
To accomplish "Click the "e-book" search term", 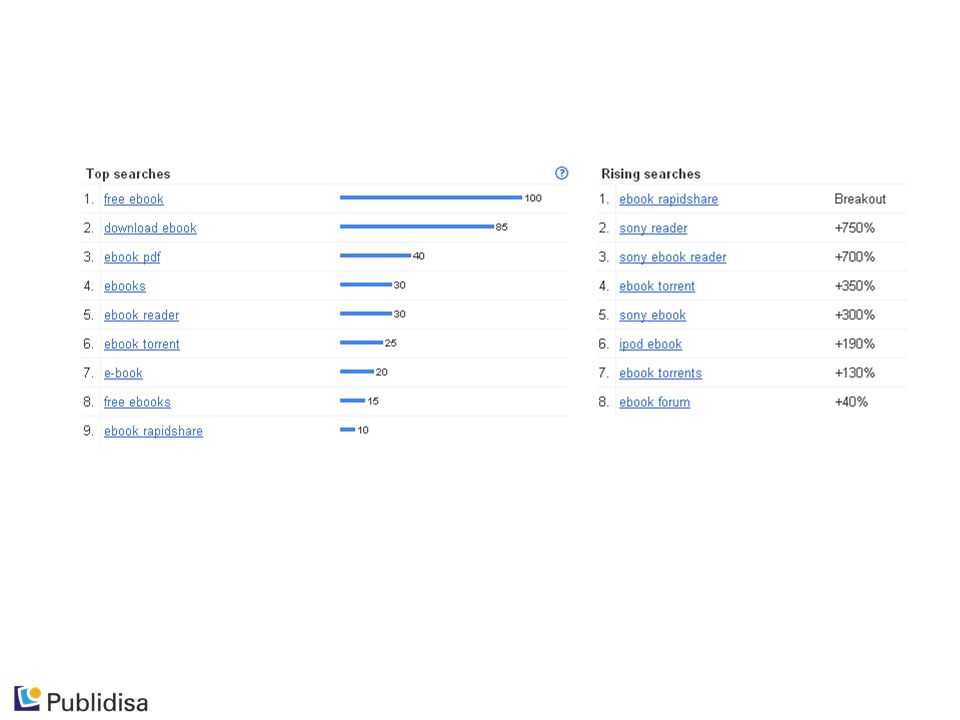I will 123,373.
